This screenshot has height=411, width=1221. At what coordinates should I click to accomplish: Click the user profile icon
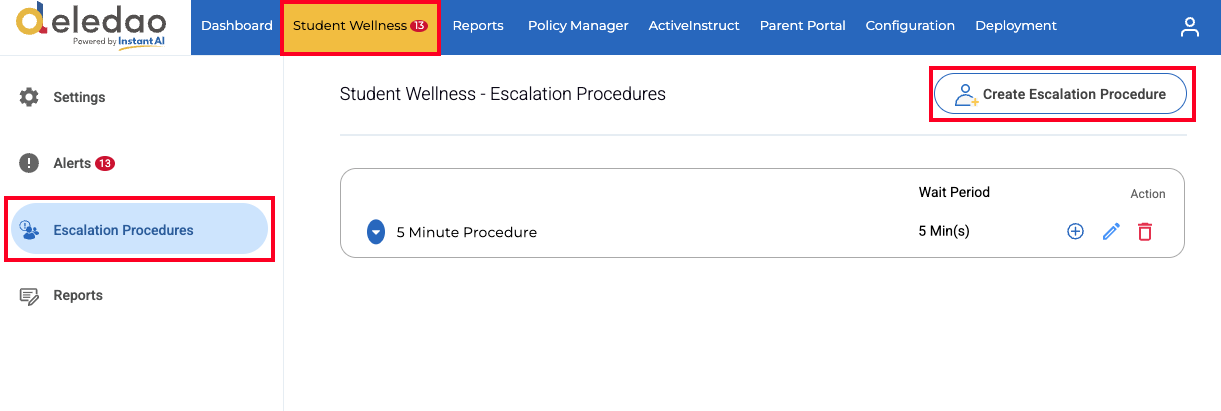[1189, 27]
